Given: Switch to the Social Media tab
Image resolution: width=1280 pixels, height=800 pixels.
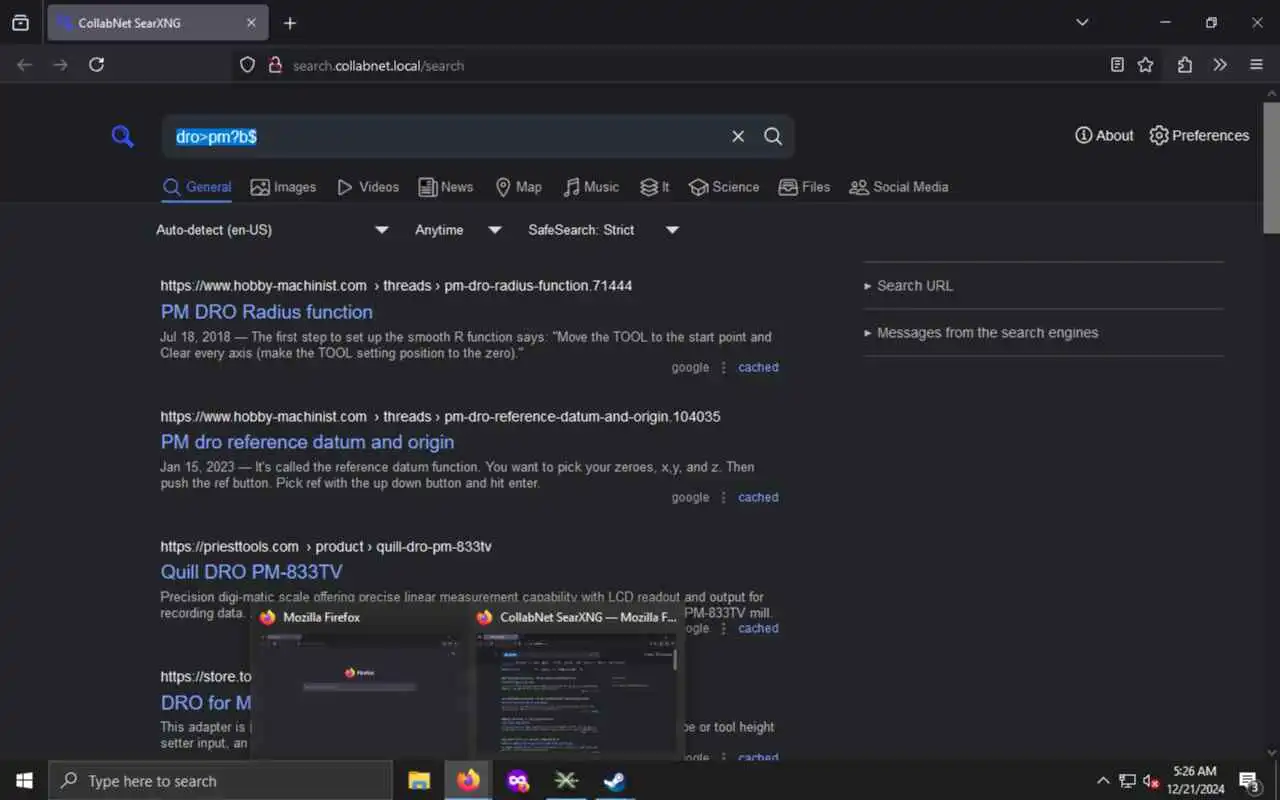Looking at the screenshot, I should 898,187.
